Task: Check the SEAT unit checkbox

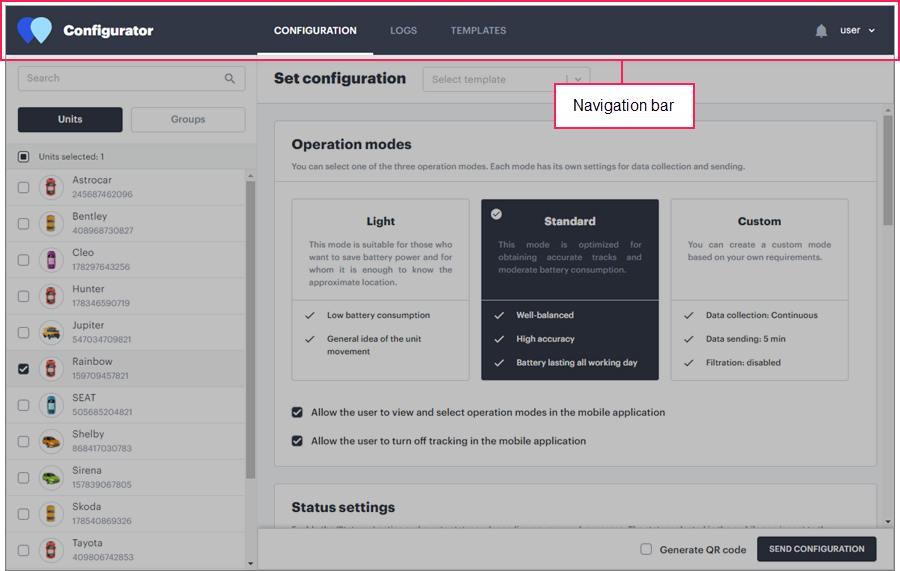Action: [24, 405]
